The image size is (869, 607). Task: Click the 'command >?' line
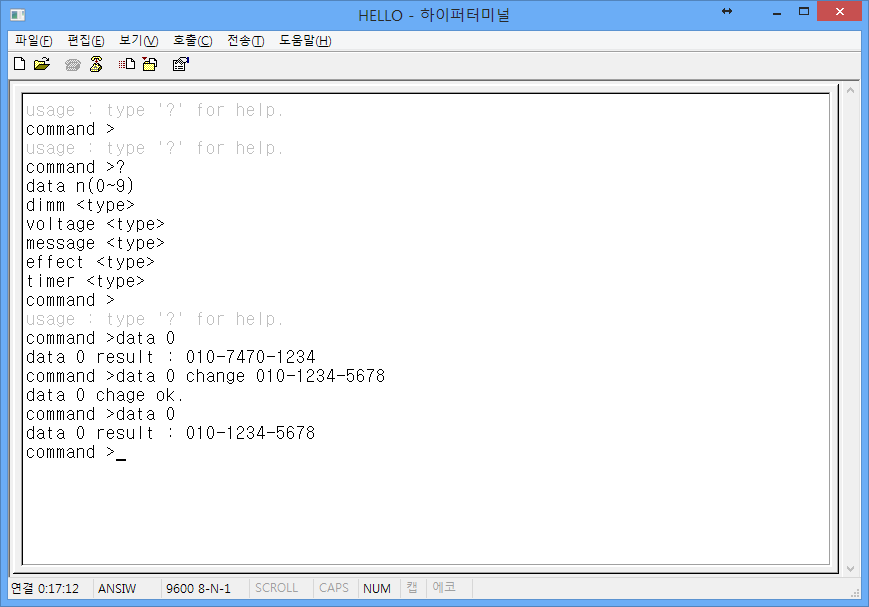(75, 167)
